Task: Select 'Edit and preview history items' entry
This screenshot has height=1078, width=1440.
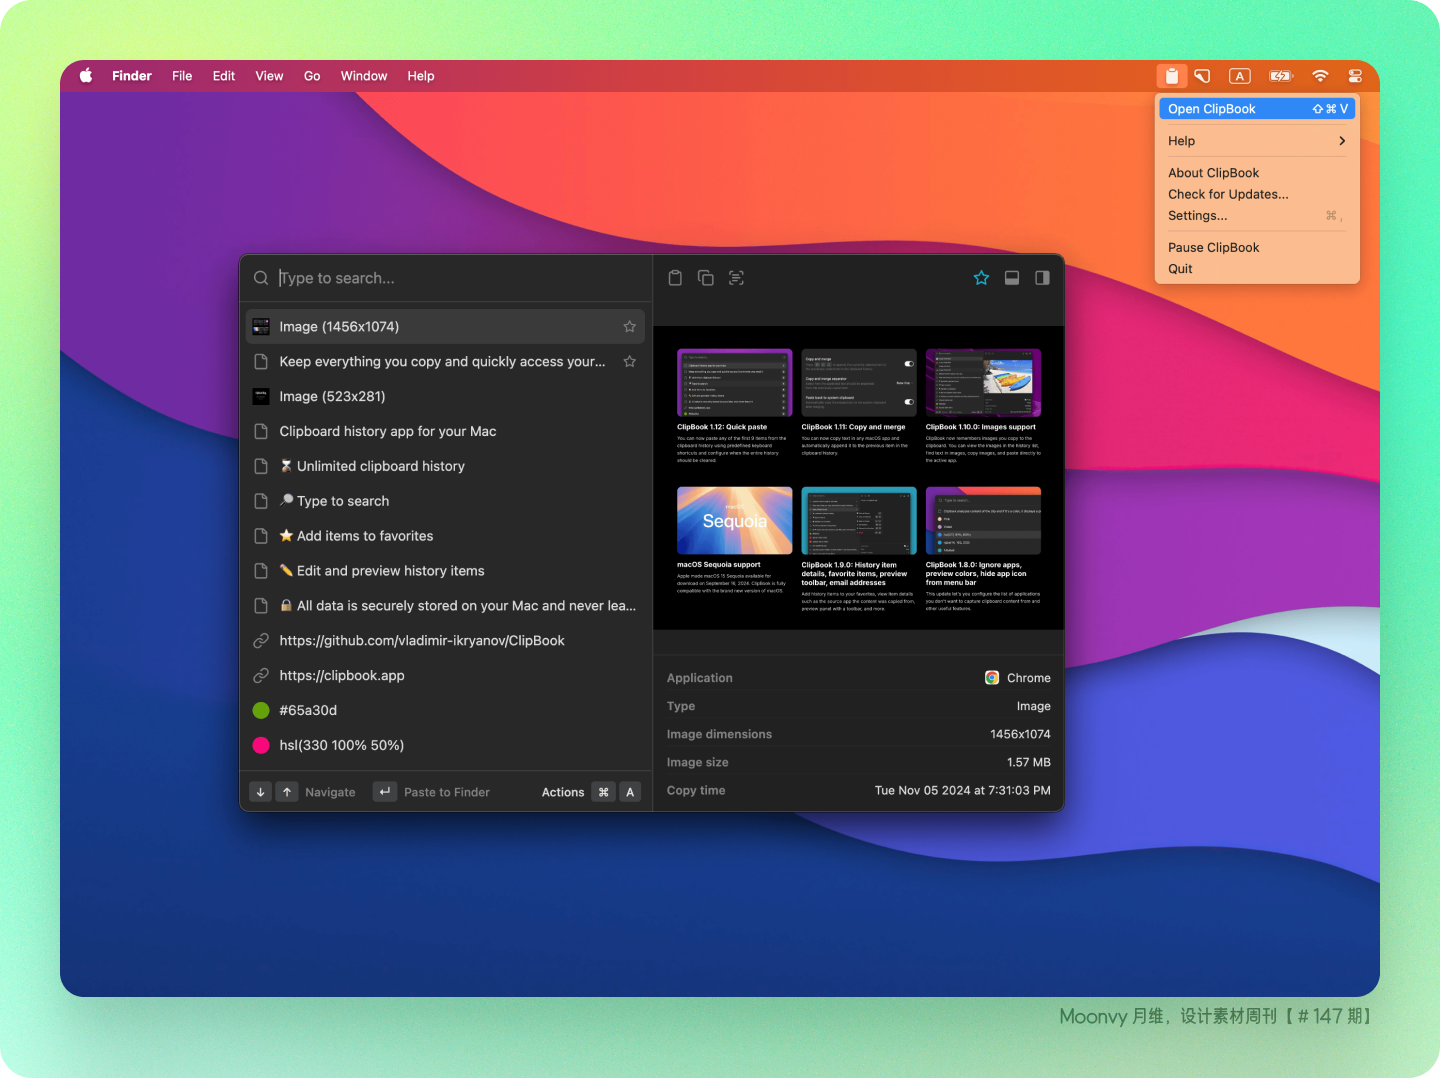Action: (445, 571)
